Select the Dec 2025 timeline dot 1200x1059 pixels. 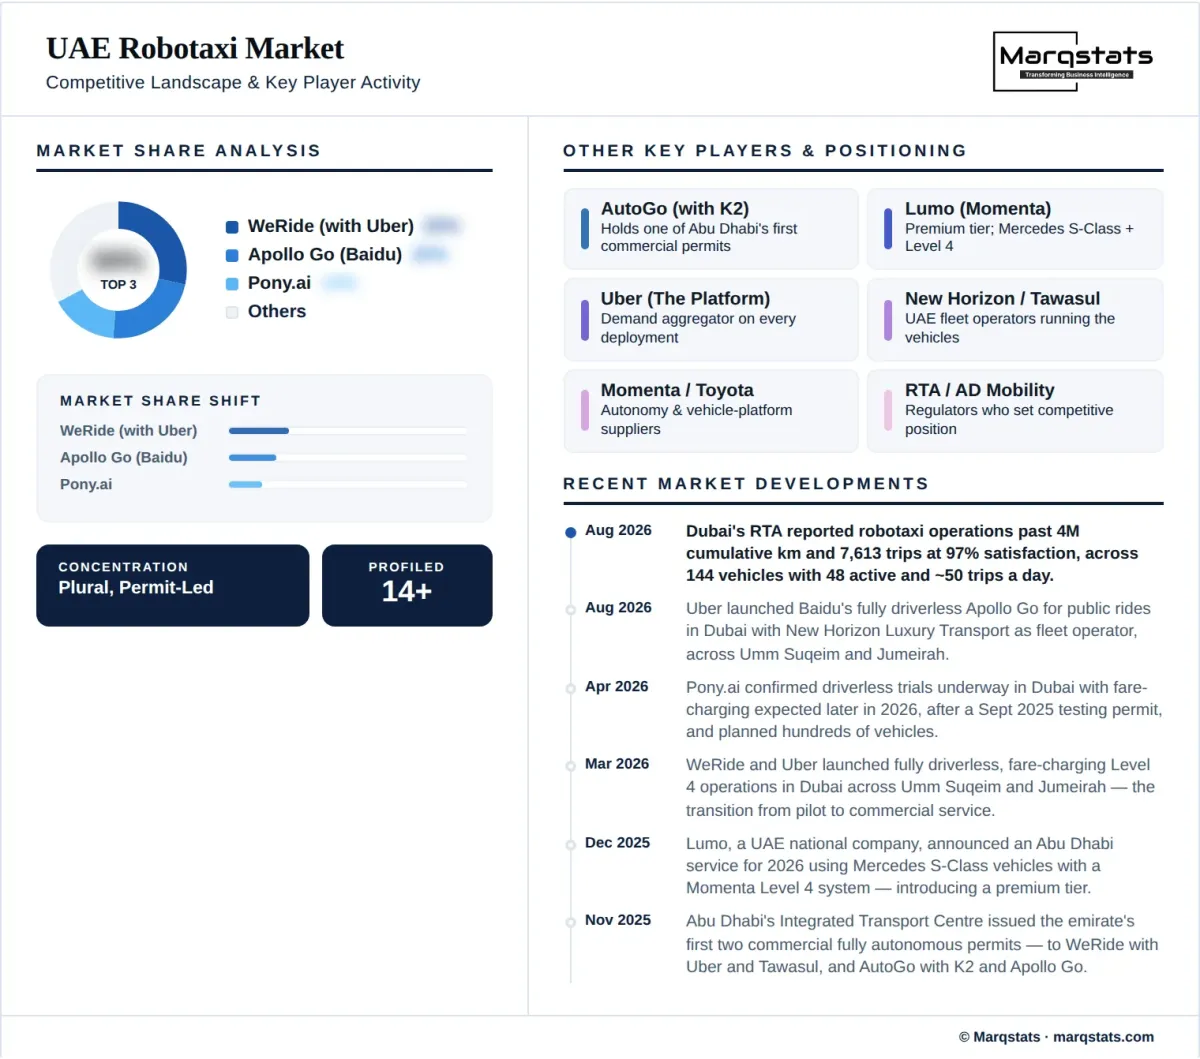click(x=571, y=844)
